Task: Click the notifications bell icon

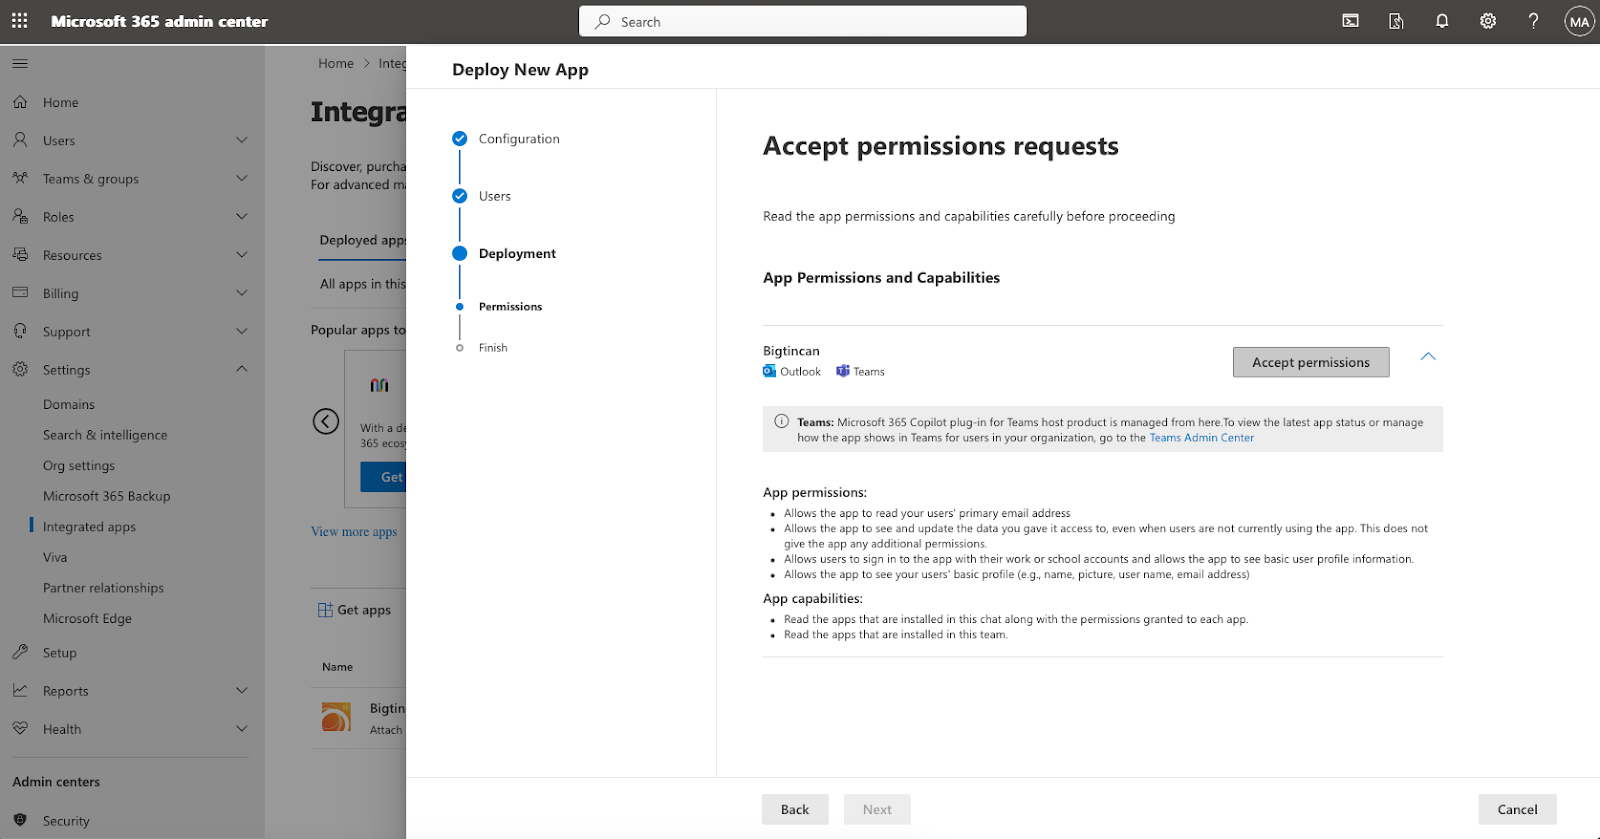Action: pos(1442,21)
